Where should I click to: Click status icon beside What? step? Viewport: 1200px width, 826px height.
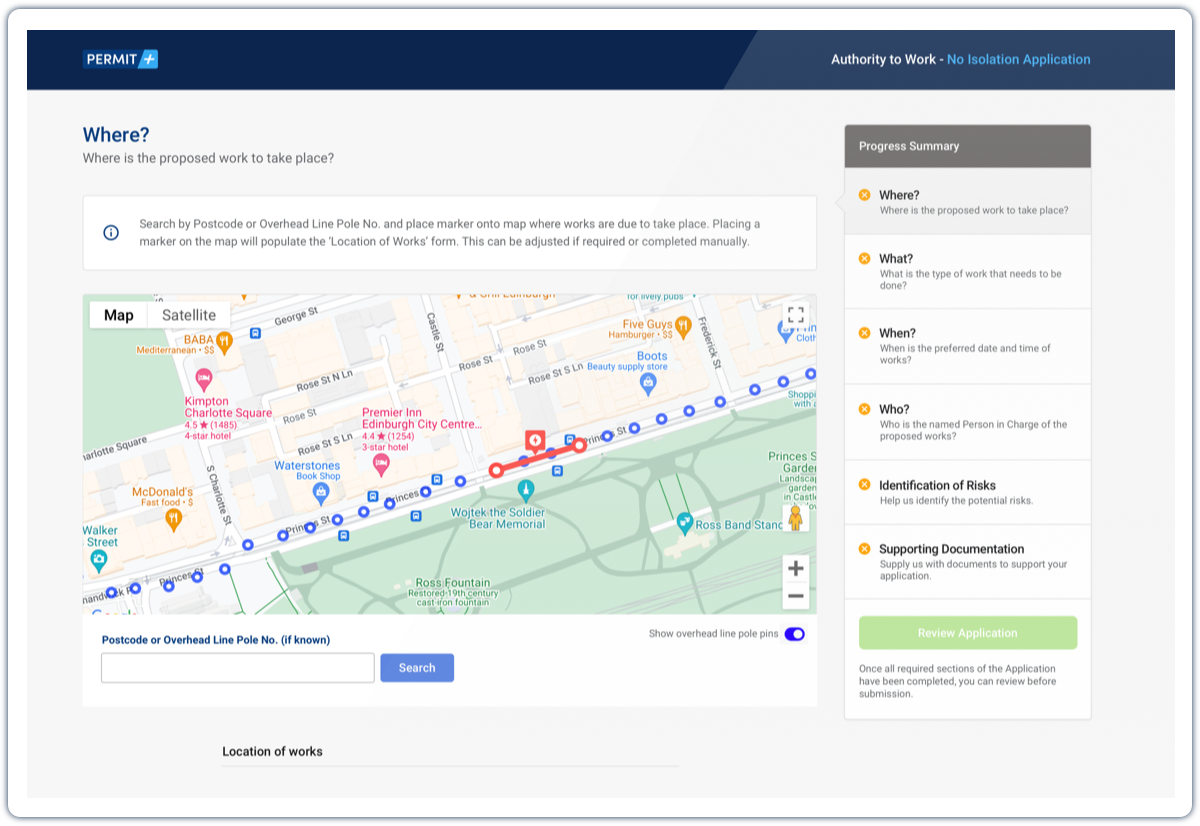coord(864,258)
